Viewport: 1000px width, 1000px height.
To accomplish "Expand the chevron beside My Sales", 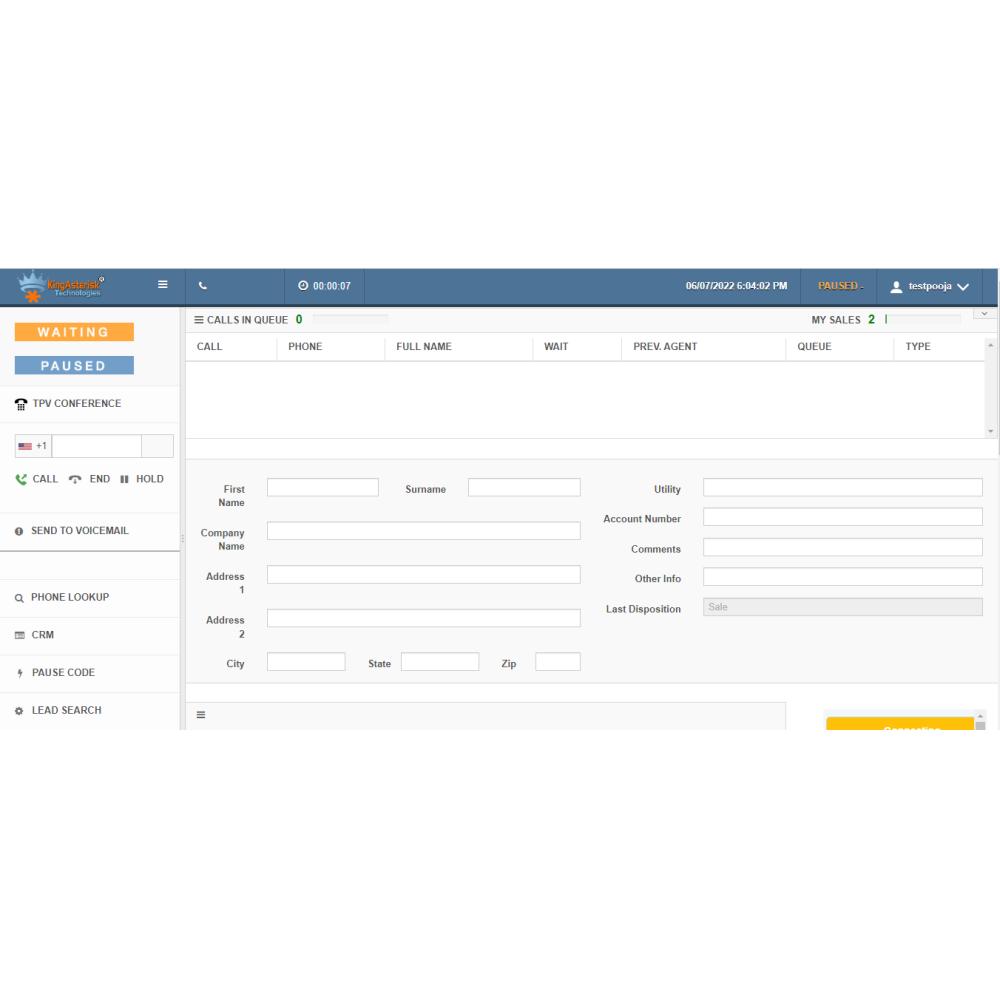I will (984, 314).
